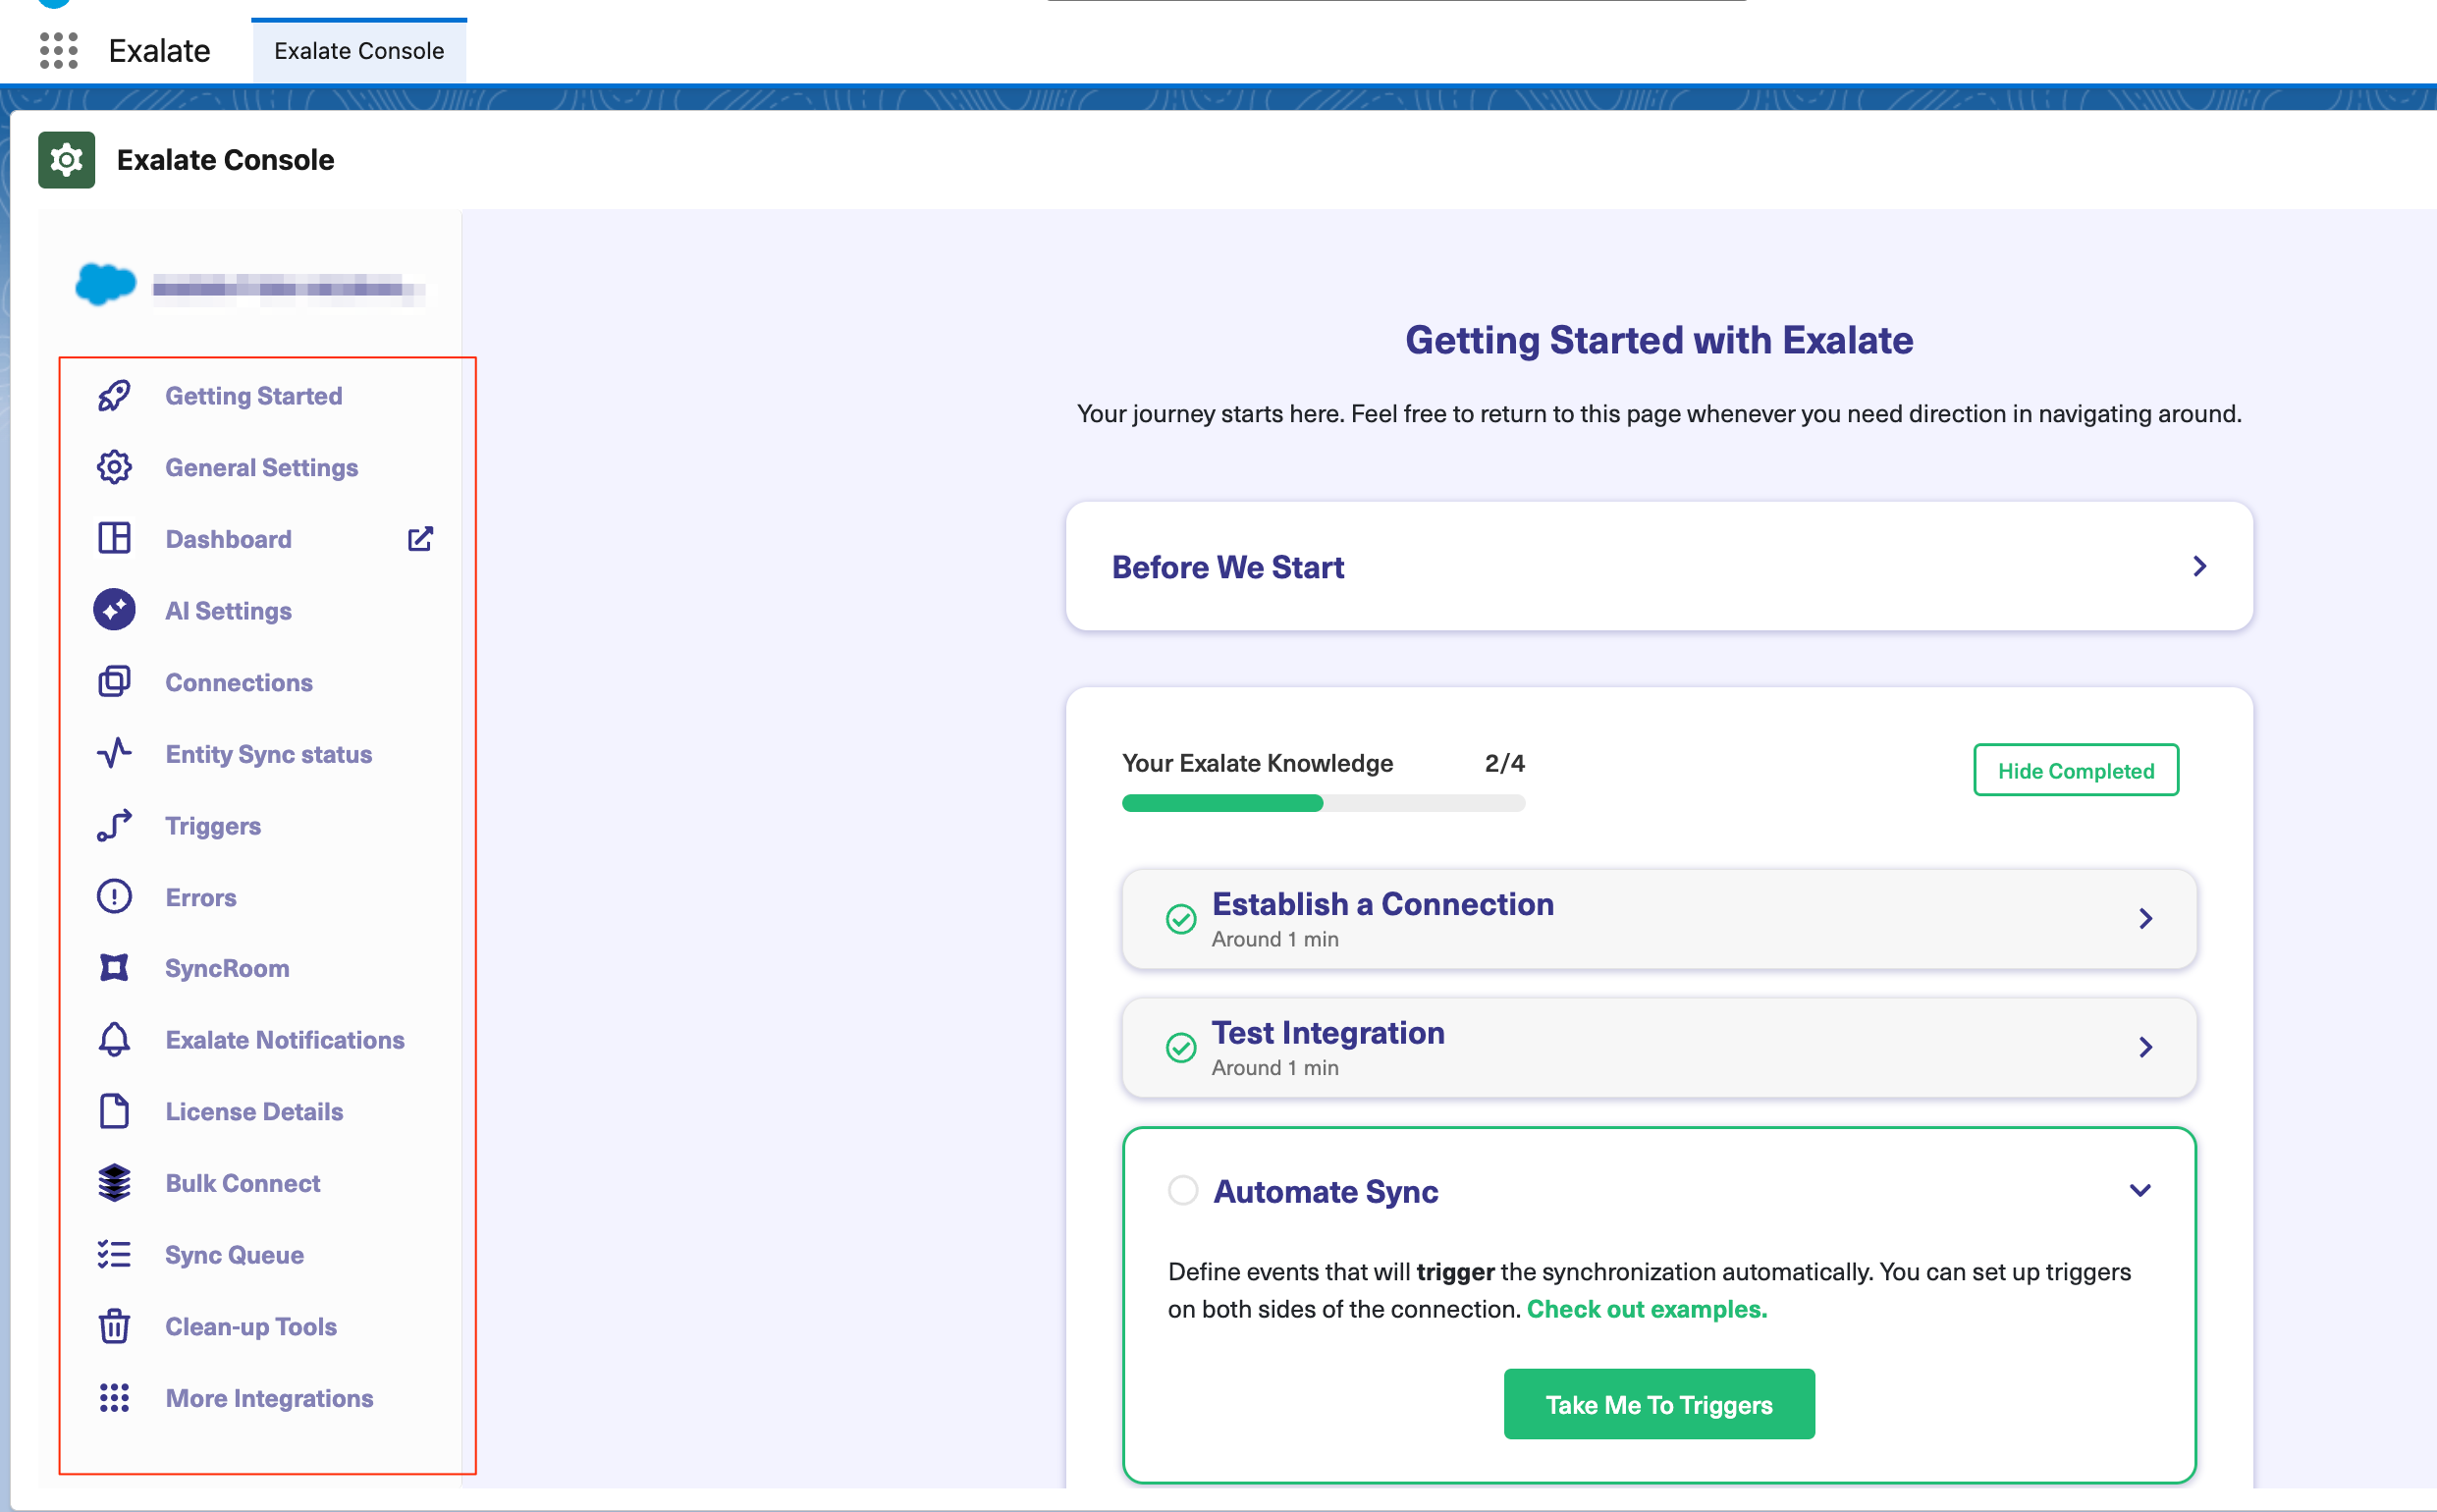Click the Clean-up Tools trash icon
This screenshot has height=1512, width=2437.
(x=114, y=1326)
